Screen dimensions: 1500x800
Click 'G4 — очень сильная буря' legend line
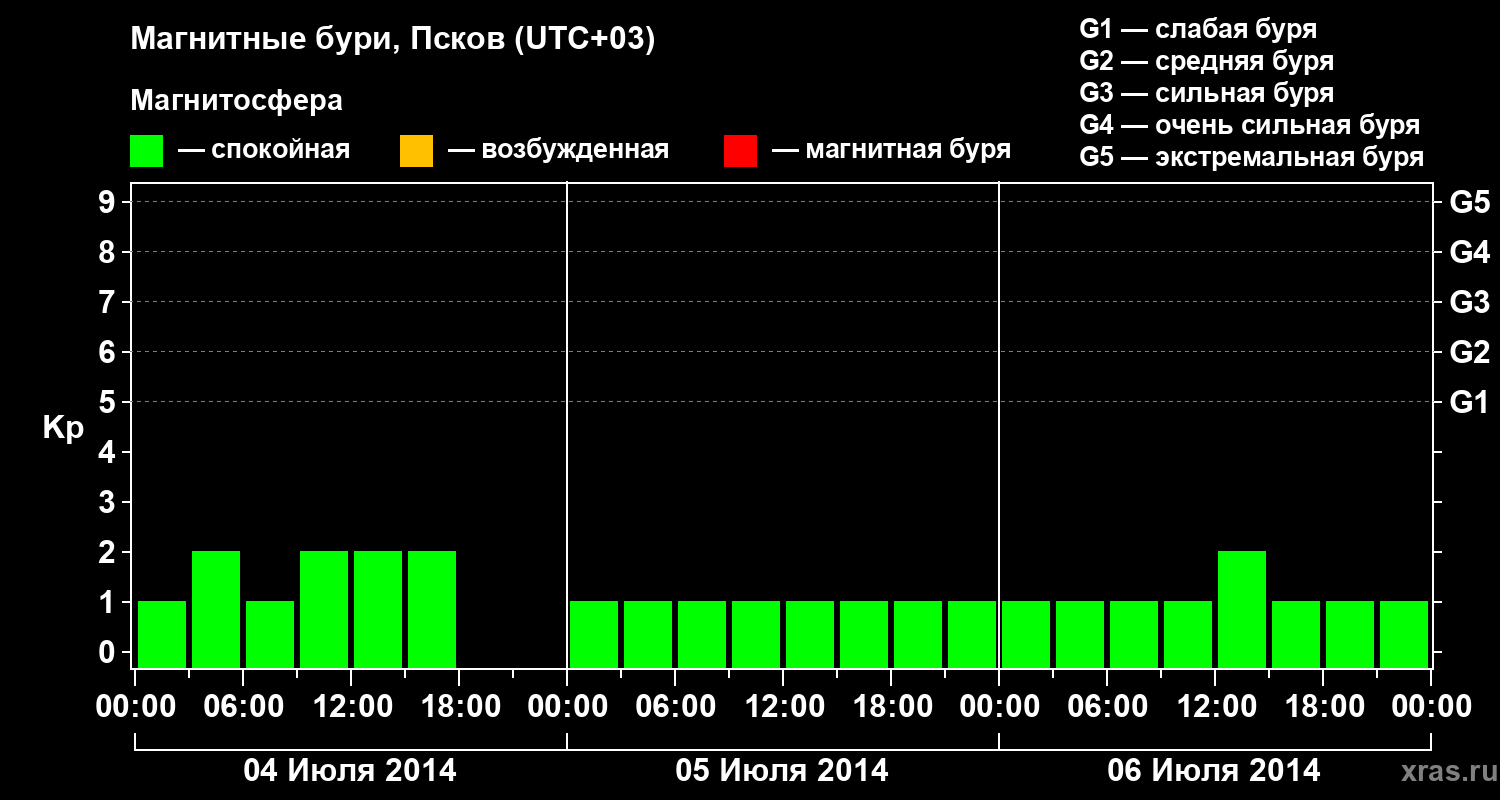tap(1250, 125)
